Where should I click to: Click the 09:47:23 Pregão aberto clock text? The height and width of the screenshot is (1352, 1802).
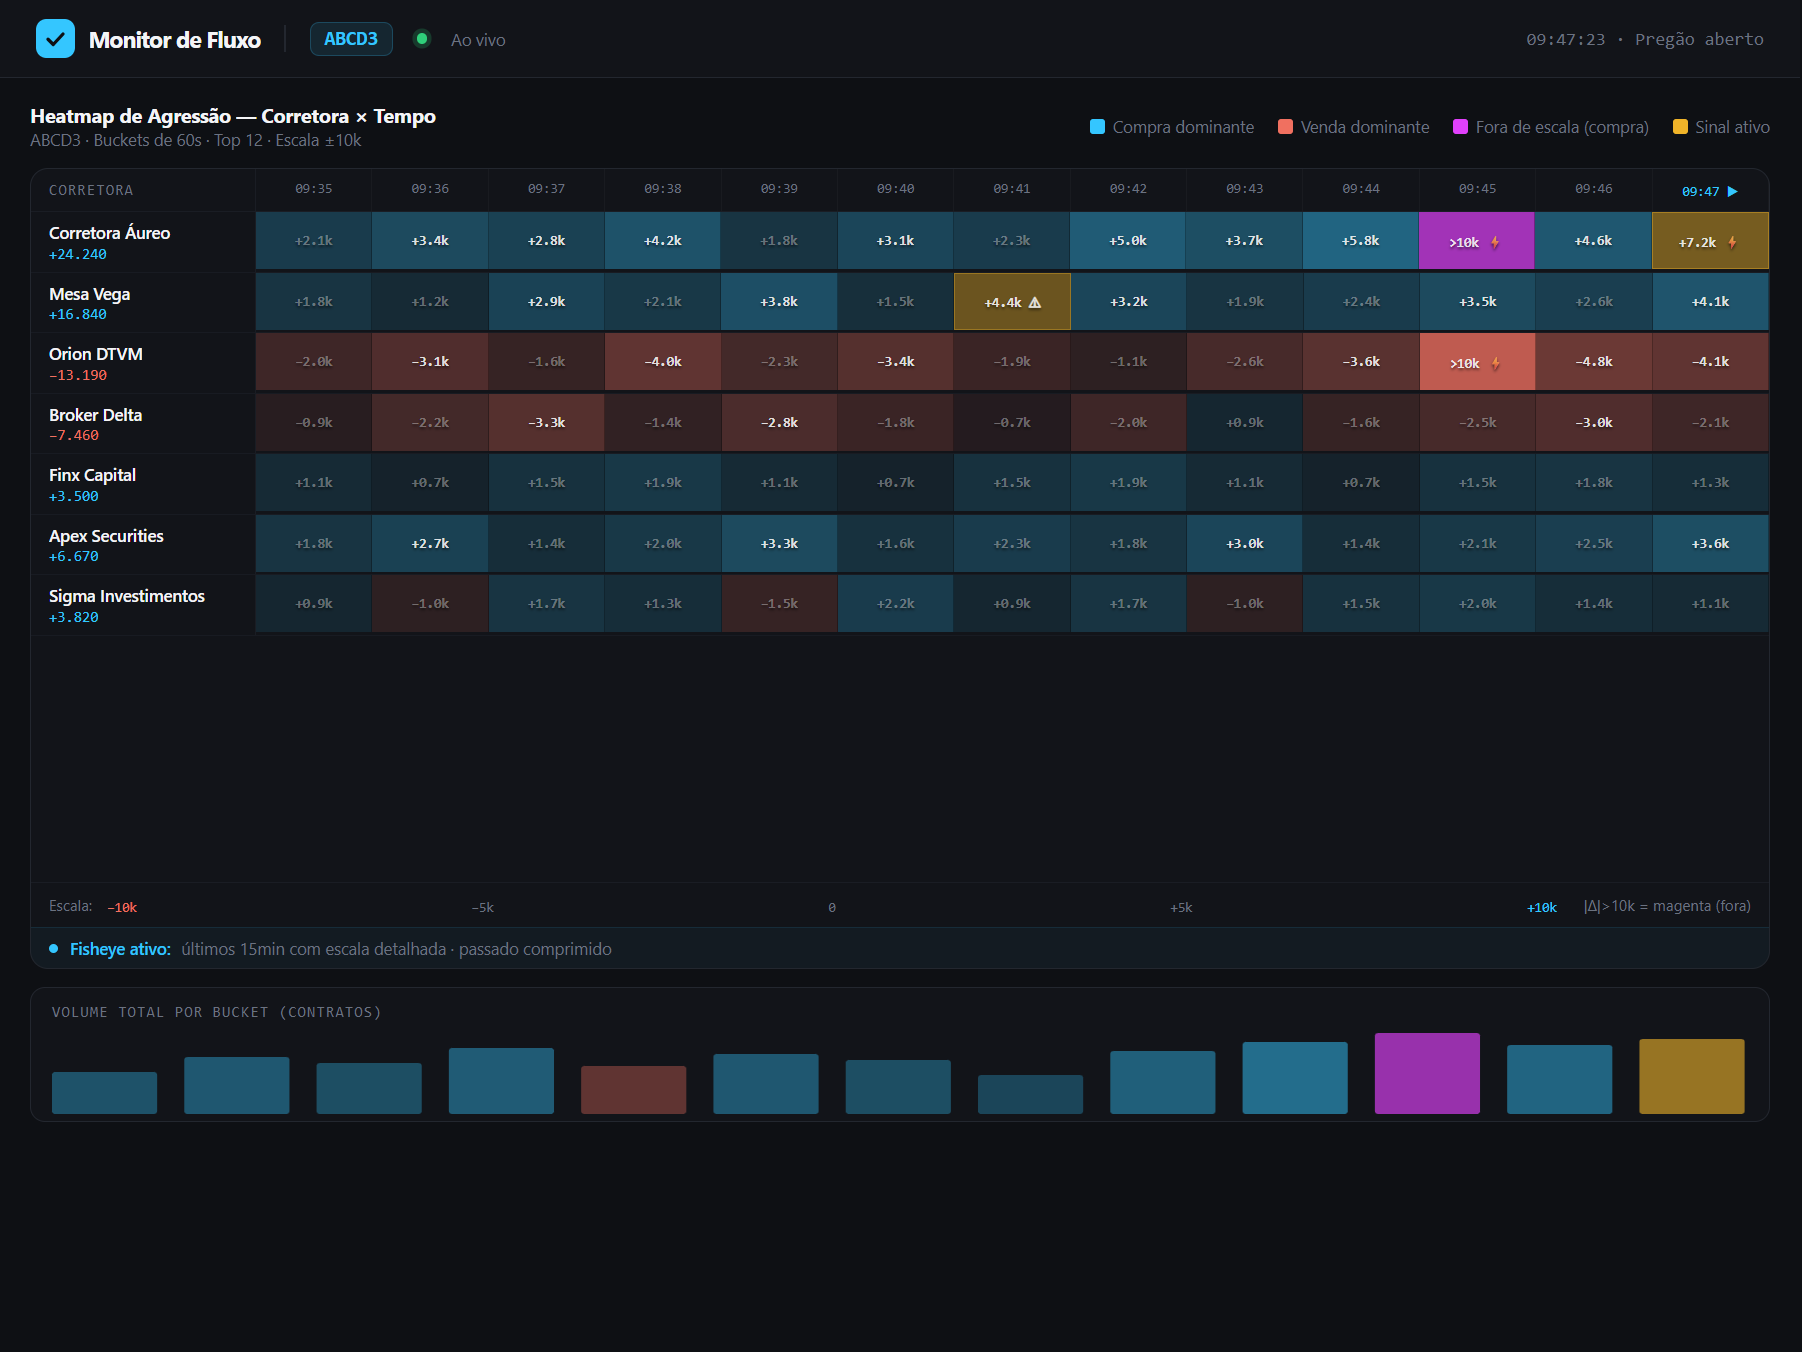[1645, 39]
